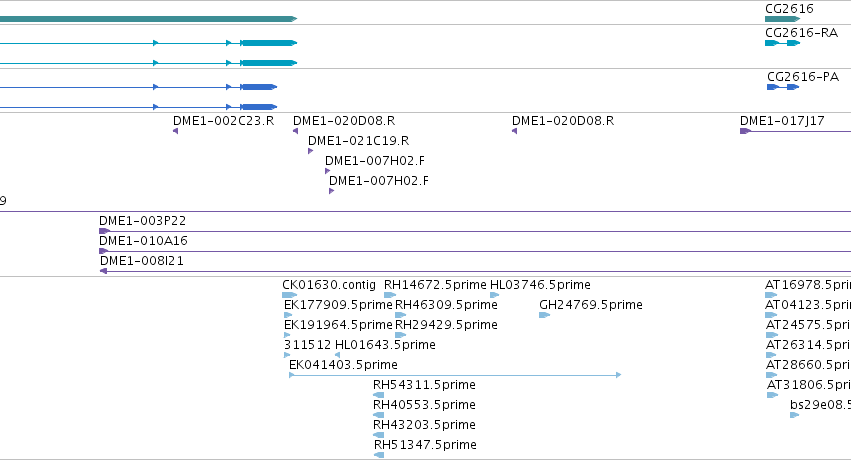Select the RH14672.5prime EST glyph
Image resolution: width=851 pixels, height=460 pixels.
[390, 295]
